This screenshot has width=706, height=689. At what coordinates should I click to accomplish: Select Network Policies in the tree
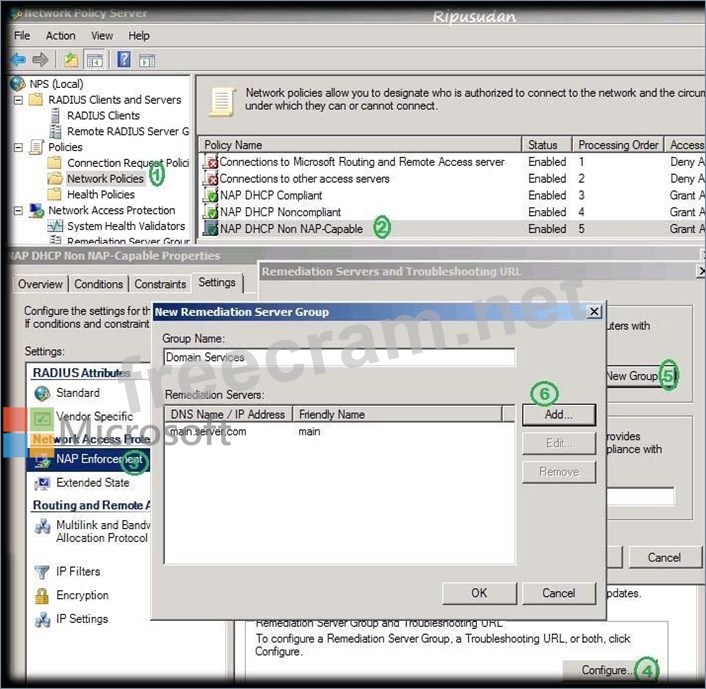pyautogui.click(x=105, y=179)
